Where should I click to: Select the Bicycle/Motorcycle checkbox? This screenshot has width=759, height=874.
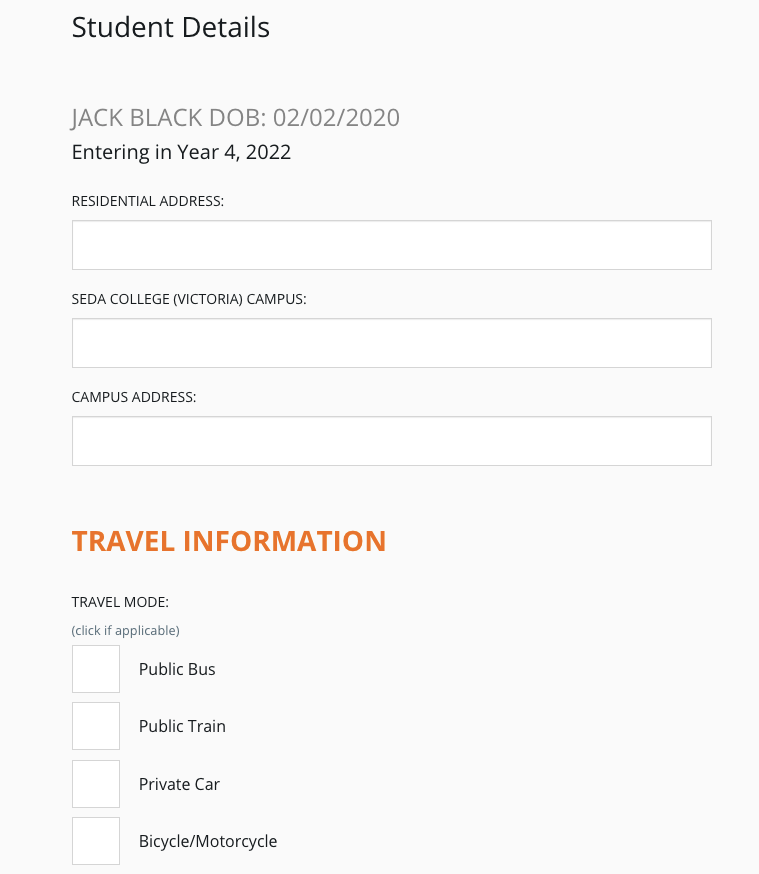[96, 841]
